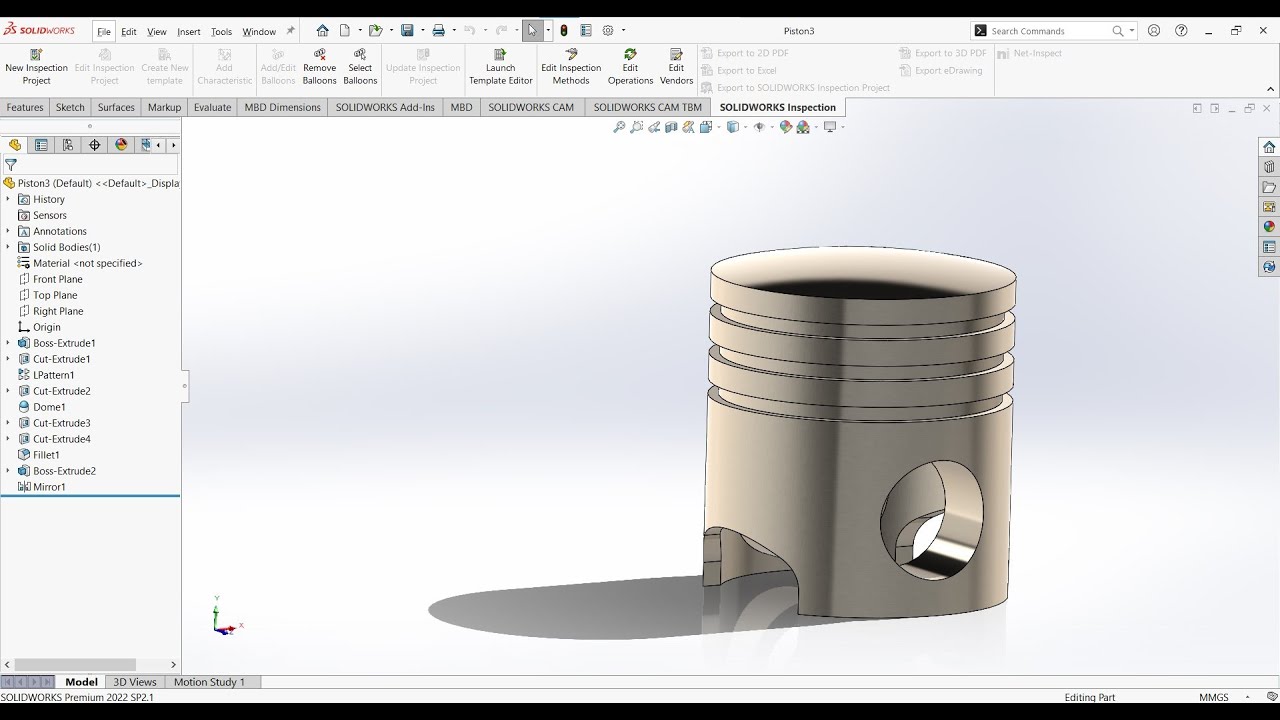This screenshot has height=720, width=1280.
Task: Open Appearances in task pane
Action: click(1269, 227)
